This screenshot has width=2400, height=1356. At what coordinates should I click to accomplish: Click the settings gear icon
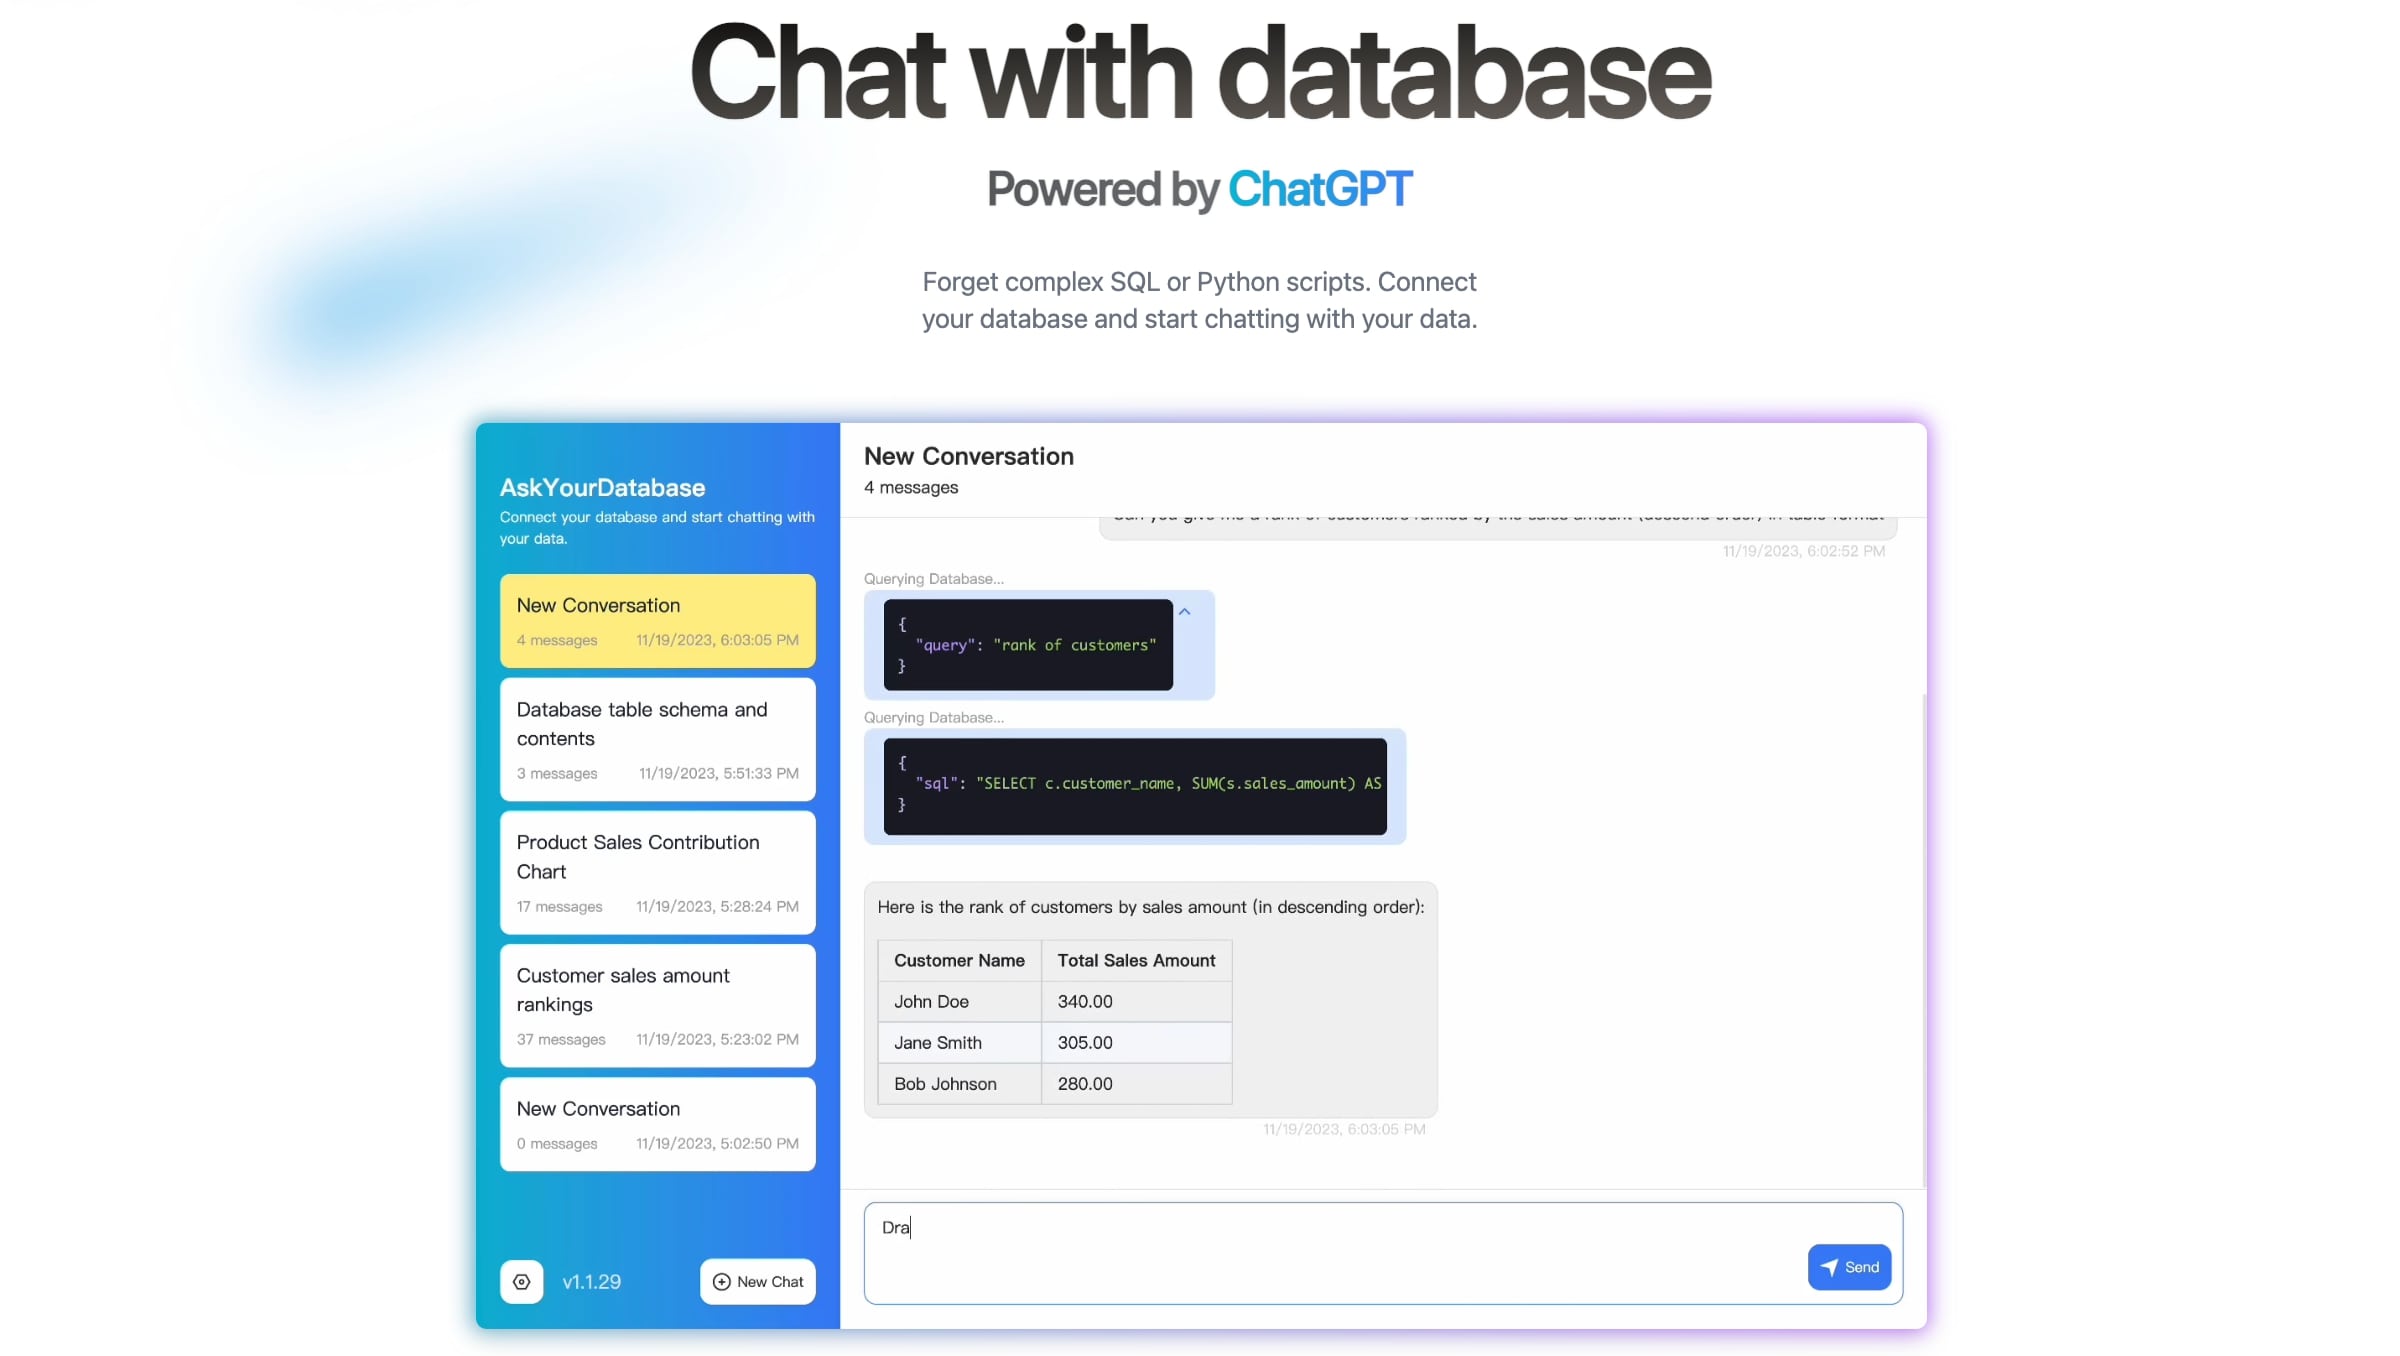[x=521, y=1281]
